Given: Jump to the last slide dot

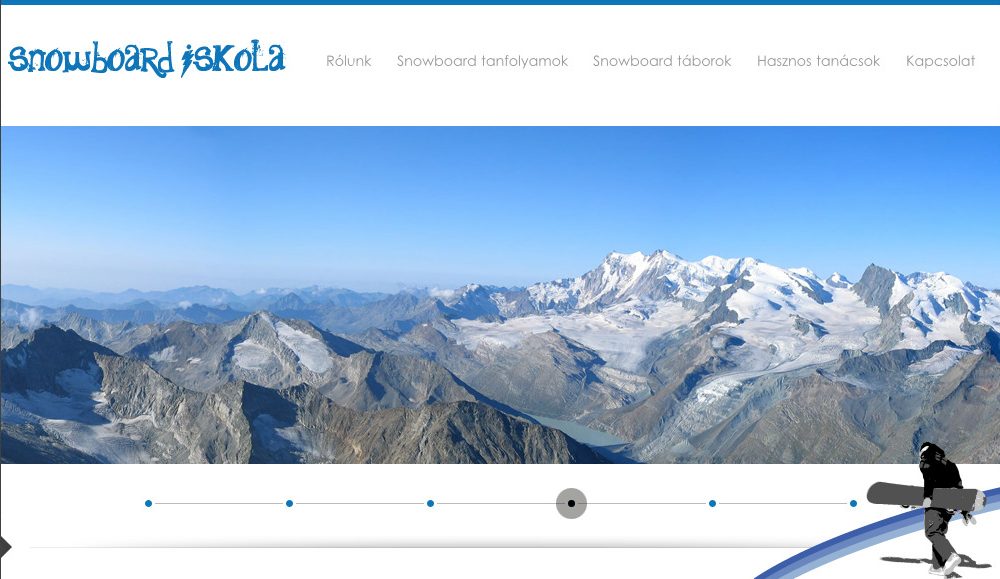Looking at the screenshot, I should tap(853, 503).
